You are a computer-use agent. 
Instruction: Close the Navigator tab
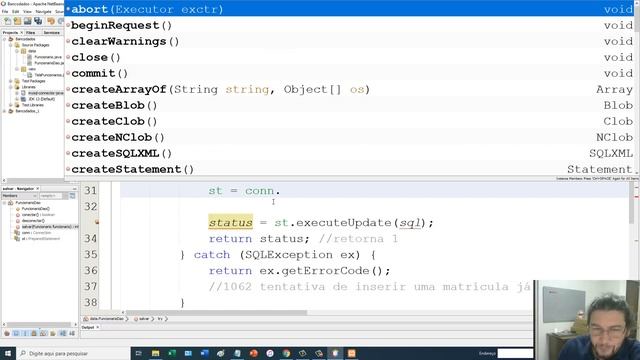pos(38,189)
